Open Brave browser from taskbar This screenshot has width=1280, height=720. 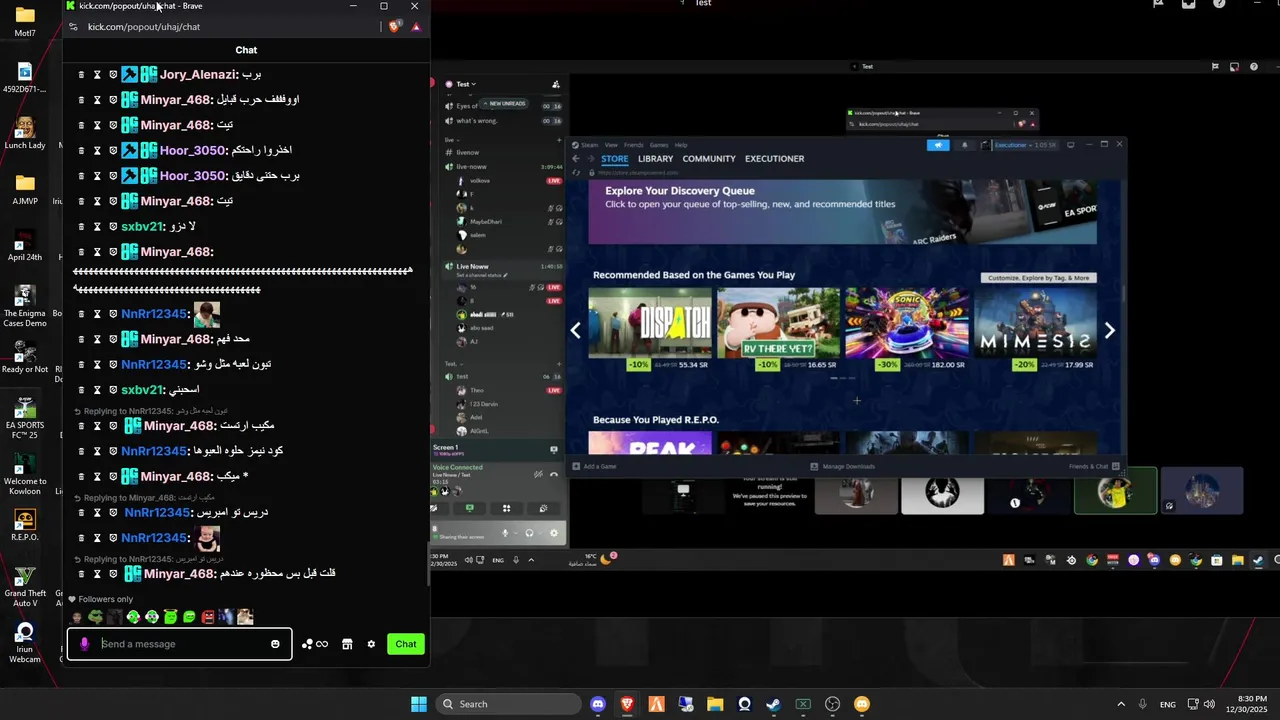pos(627,704)
